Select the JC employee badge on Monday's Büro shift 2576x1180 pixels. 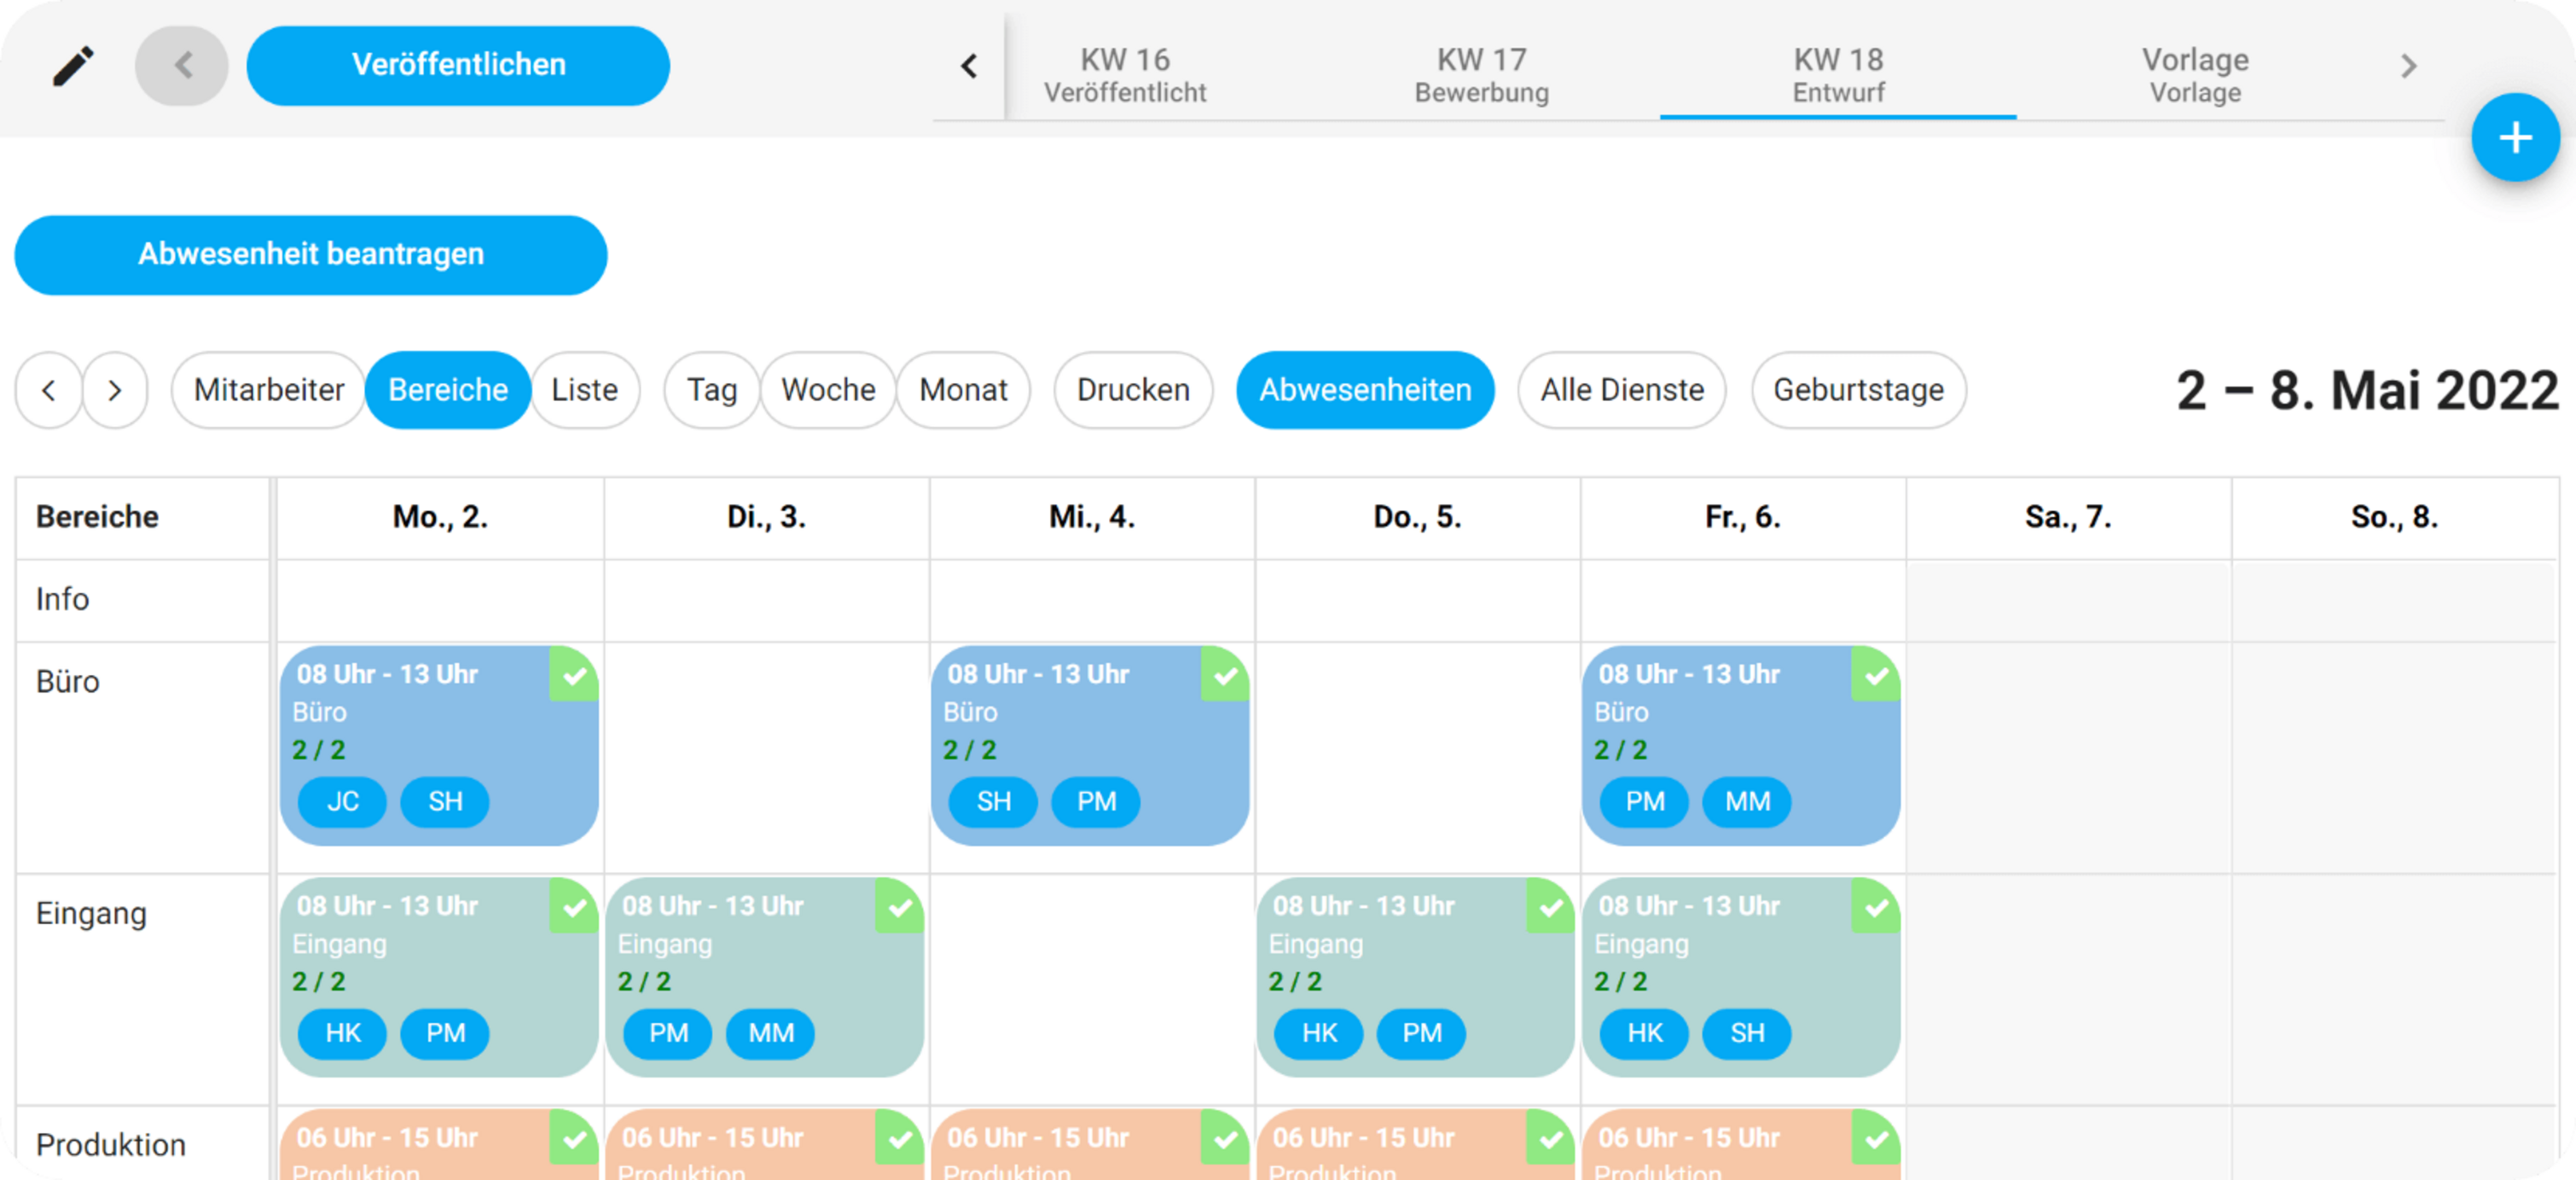341,802
